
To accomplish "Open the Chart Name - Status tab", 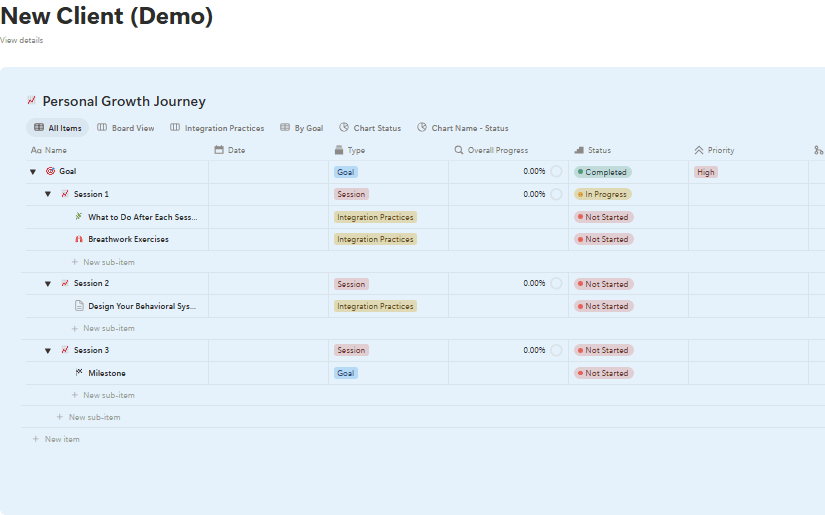I will pyautogui.click(x=462, y=128).
